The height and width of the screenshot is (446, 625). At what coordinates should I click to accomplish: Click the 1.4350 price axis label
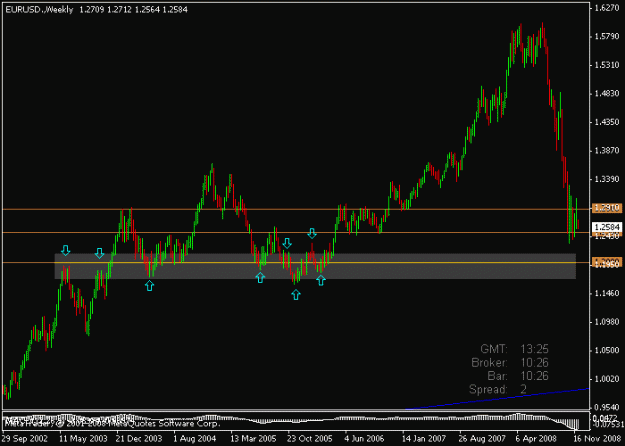(x=606, y=122)
